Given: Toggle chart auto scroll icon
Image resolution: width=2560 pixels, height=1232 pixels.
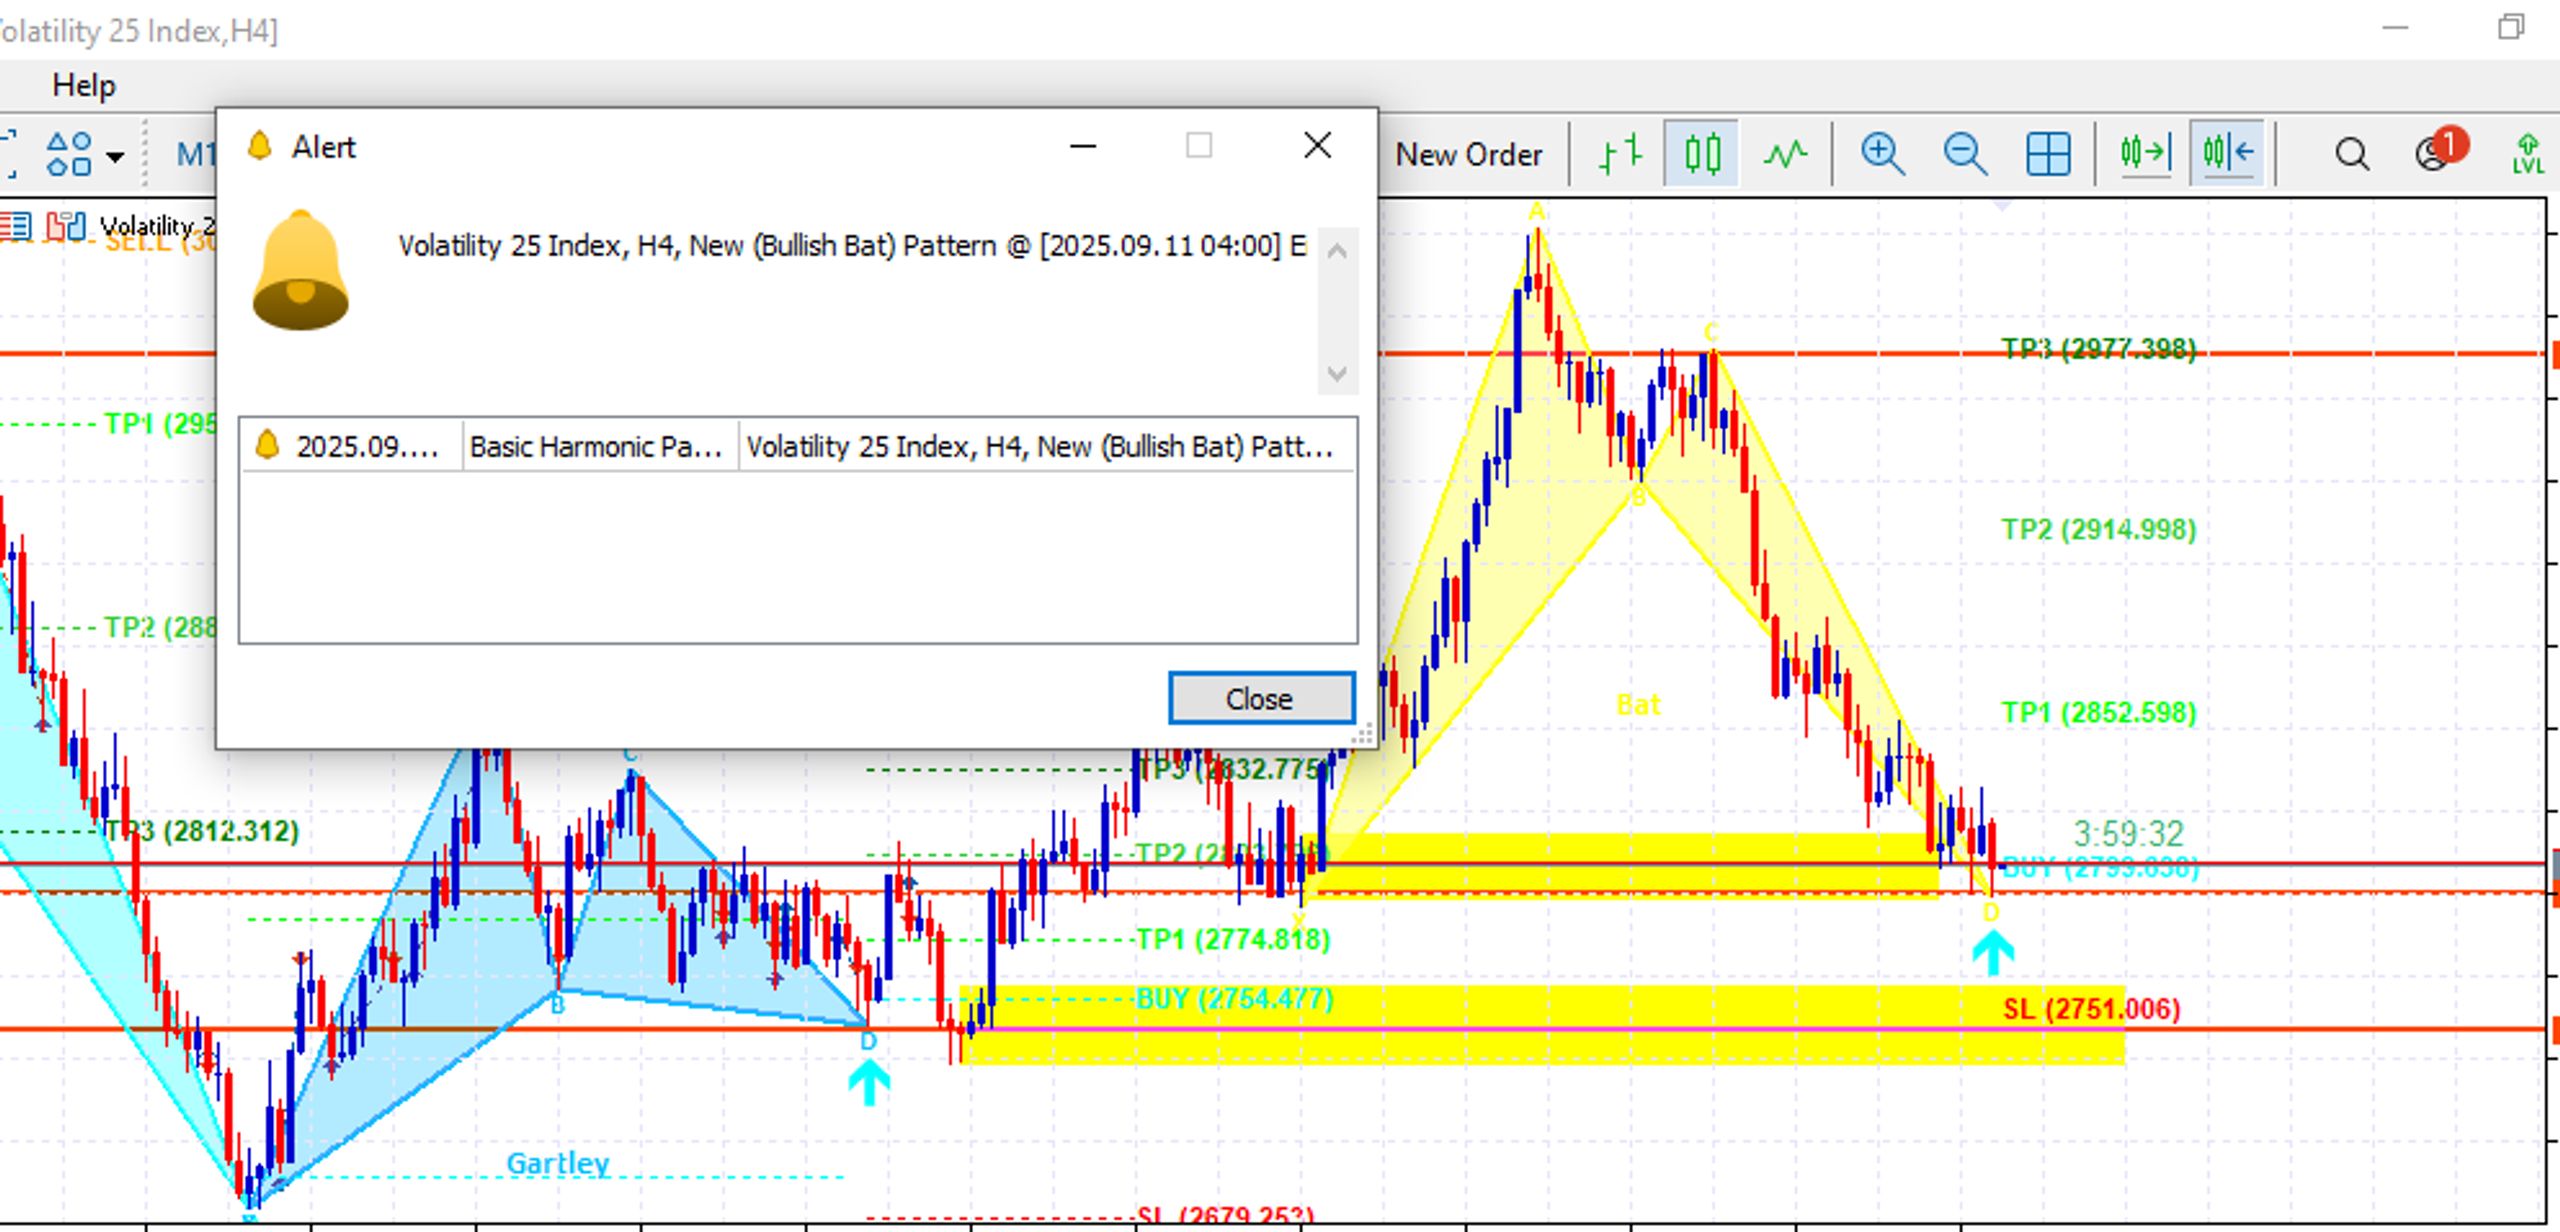Looking at the screenshot, I should 2144,153.
